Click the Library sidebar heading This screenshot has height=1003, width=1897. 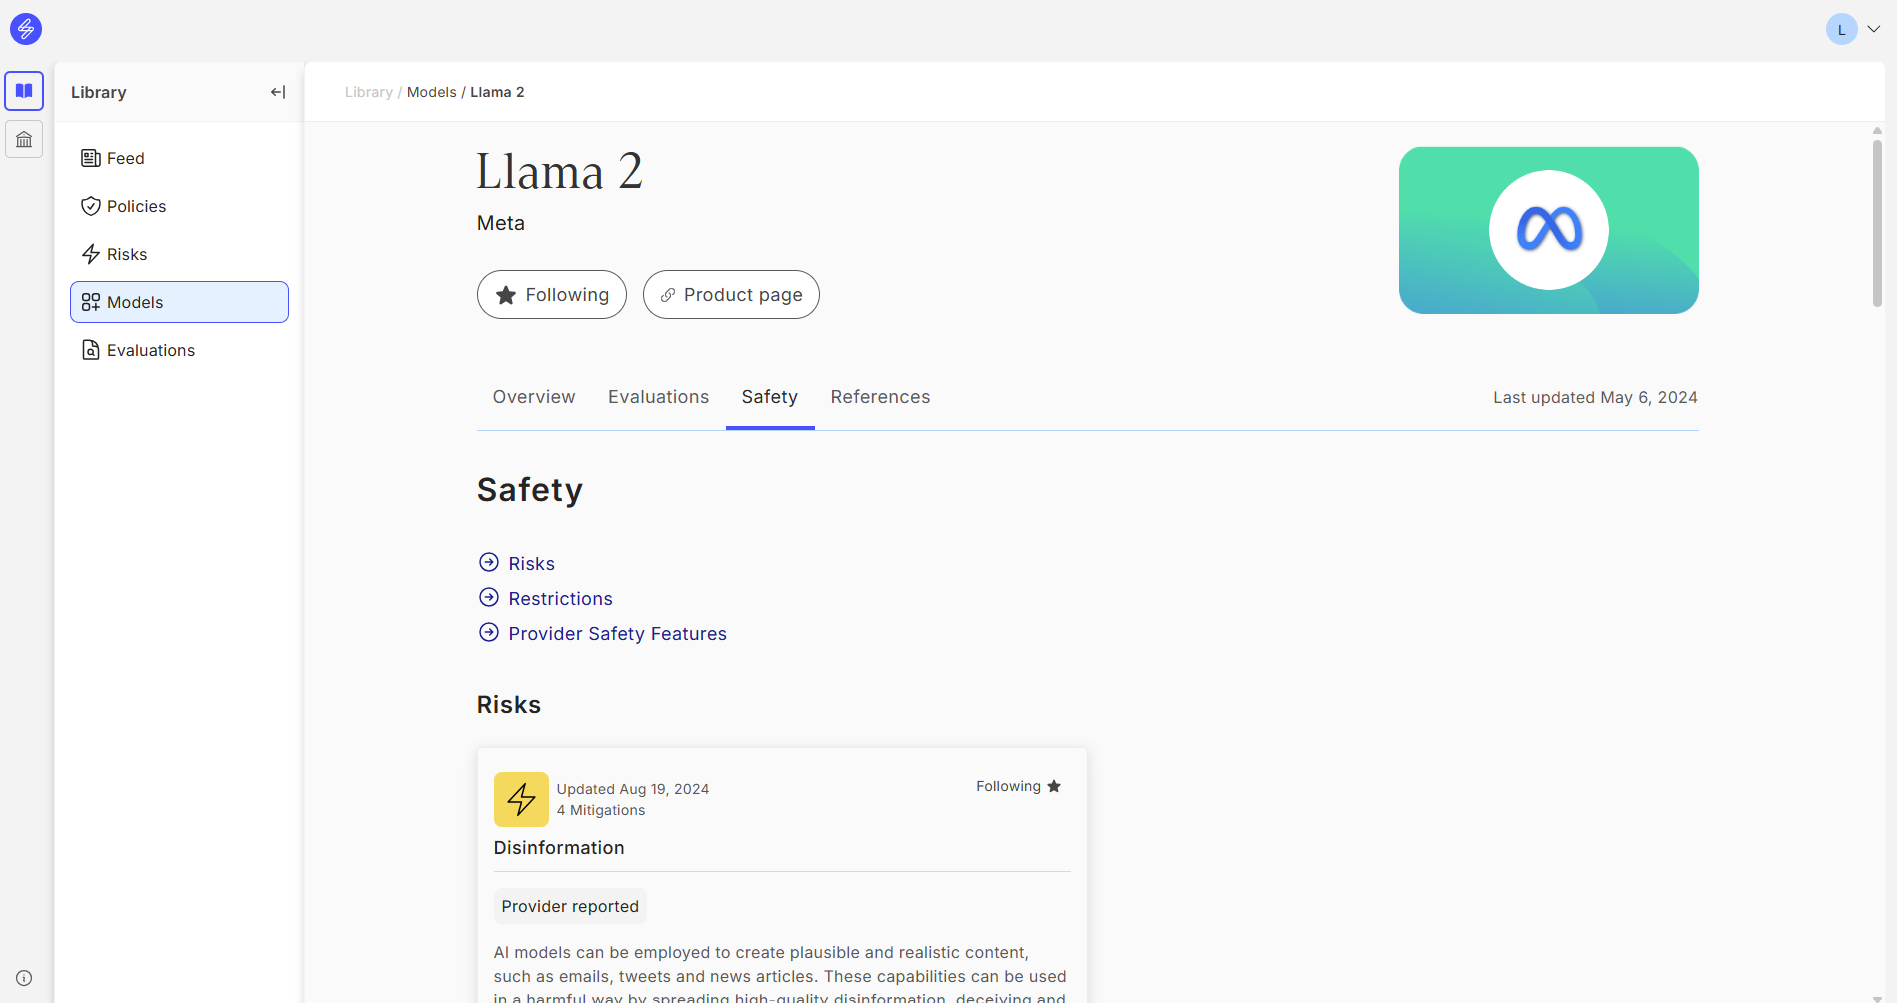tap(98, 92)
